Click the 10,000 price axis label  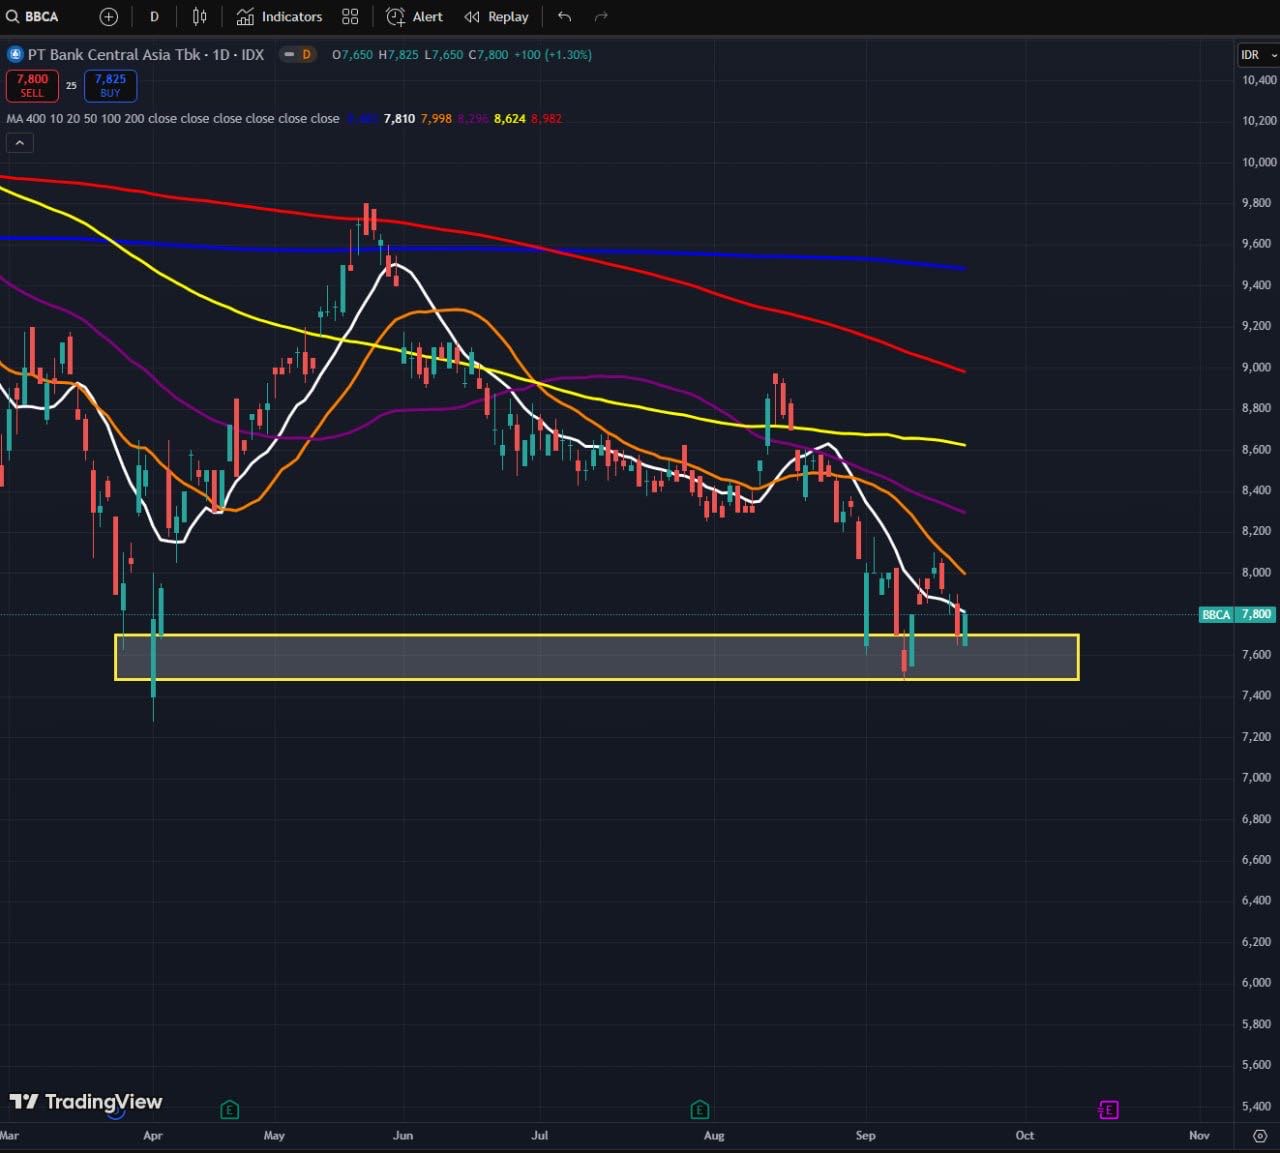click(x=1258, y=162)
